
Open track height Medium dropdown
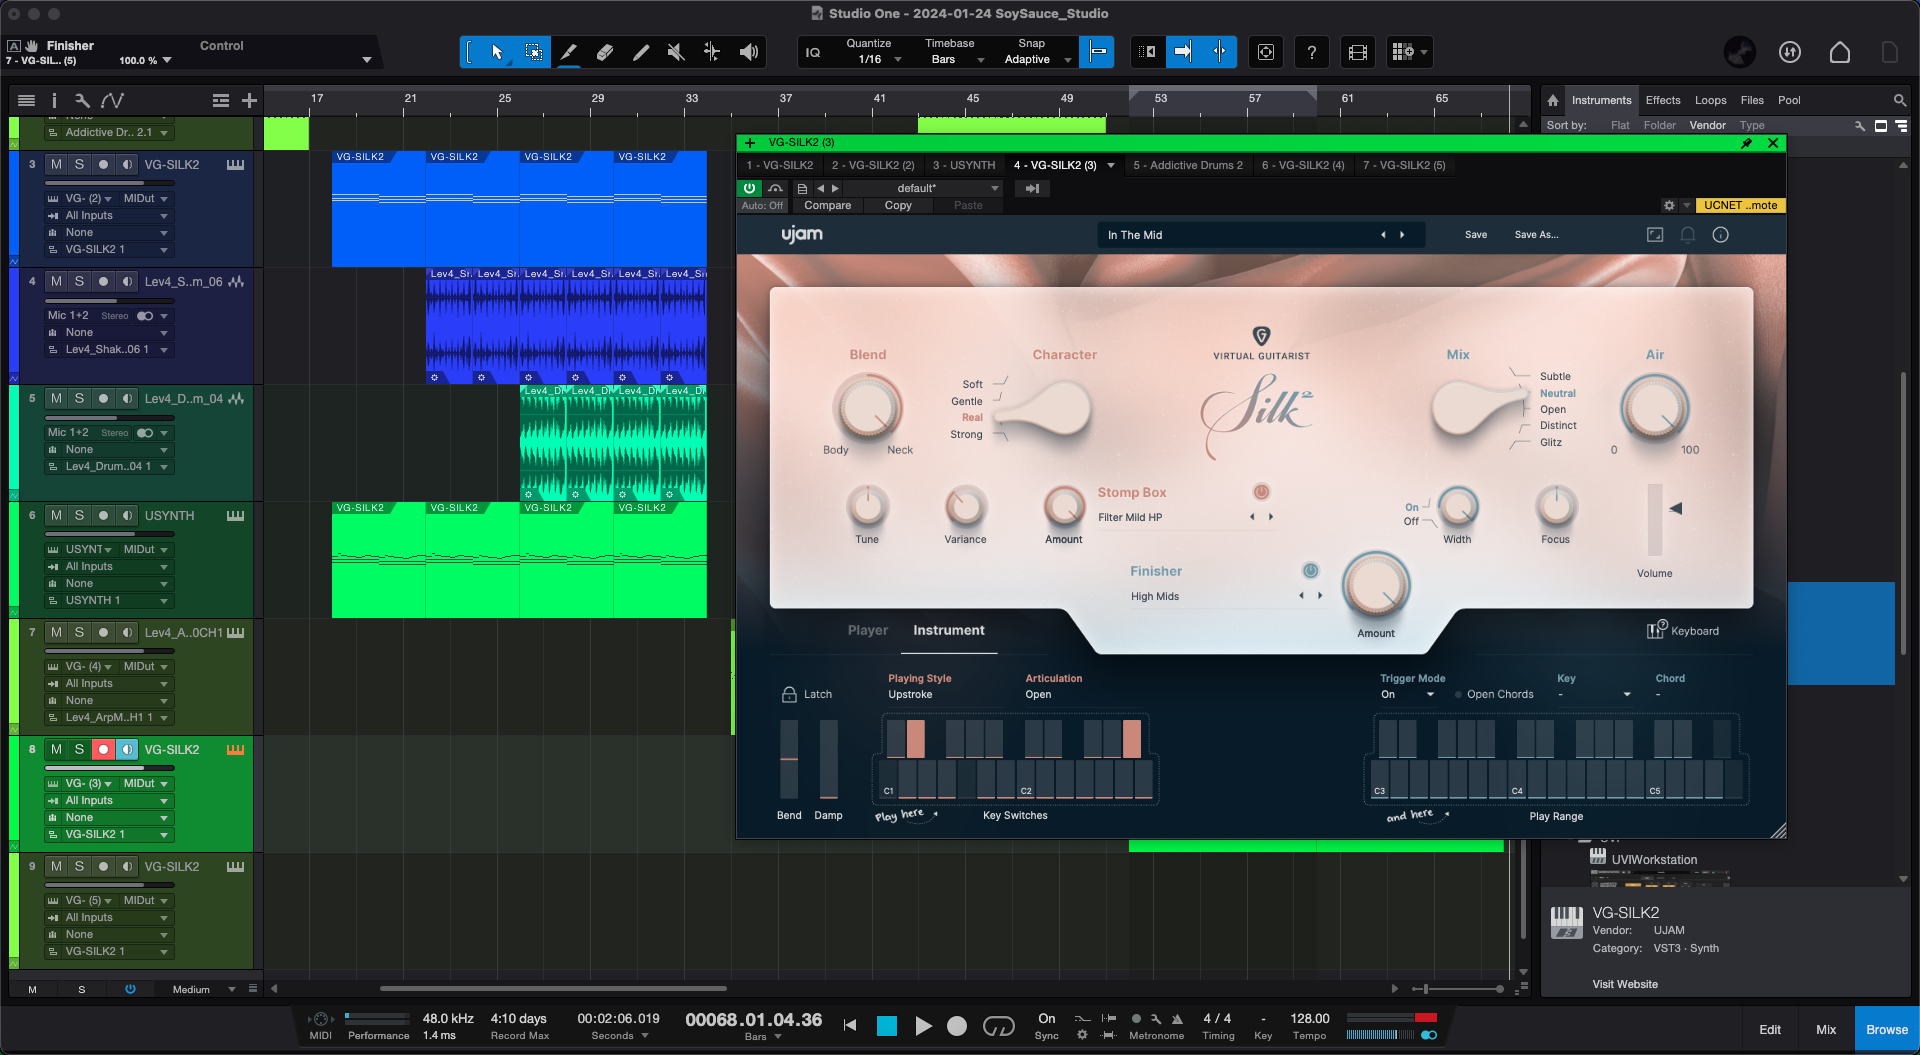[x=203, y=990]
